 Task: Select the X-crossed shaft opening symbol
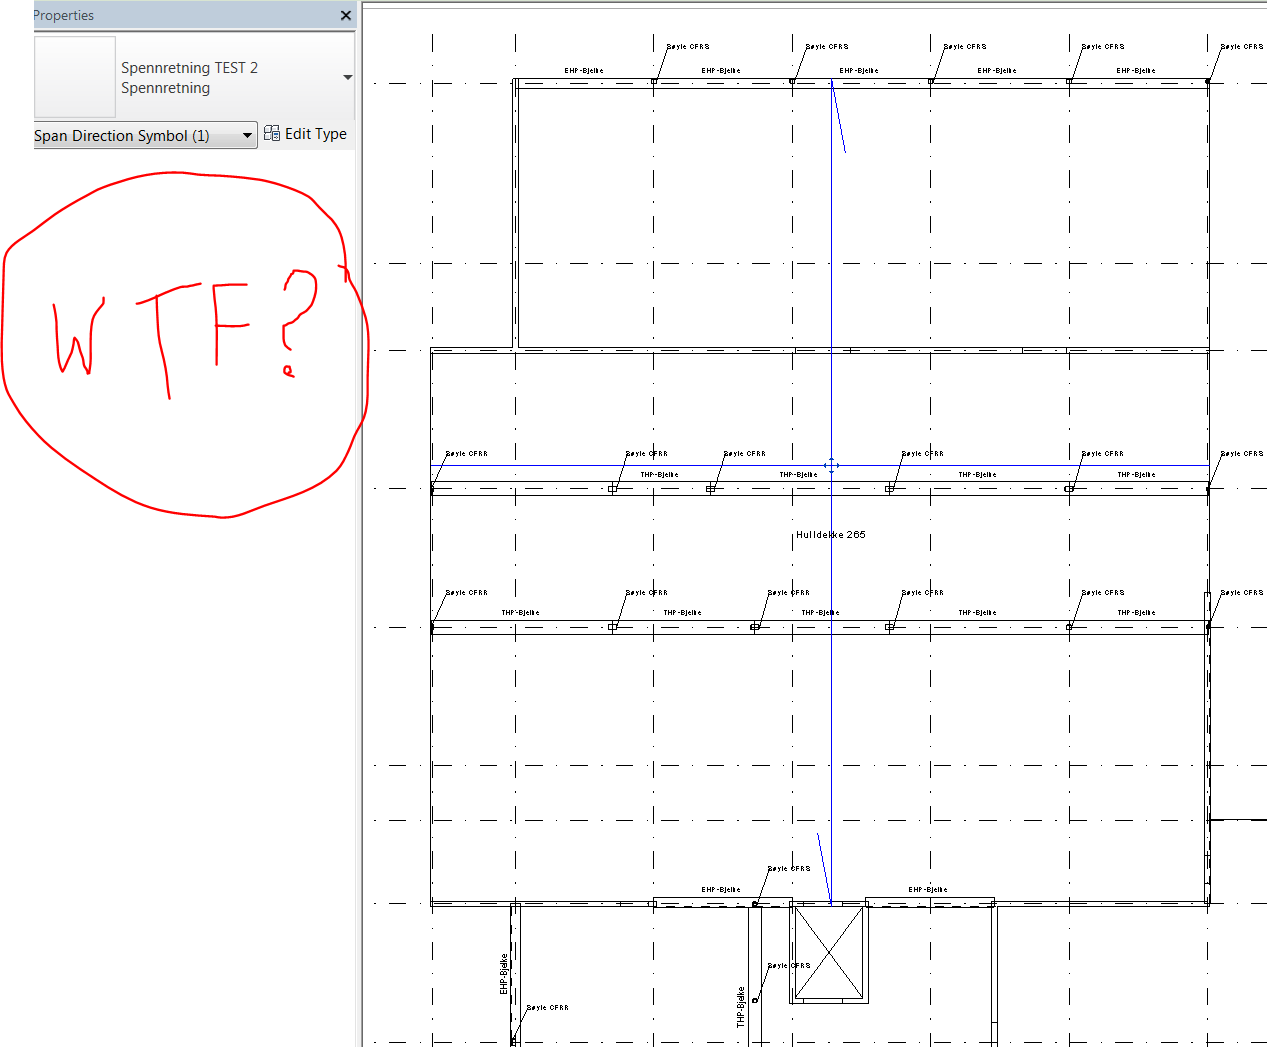click(830, 951)
